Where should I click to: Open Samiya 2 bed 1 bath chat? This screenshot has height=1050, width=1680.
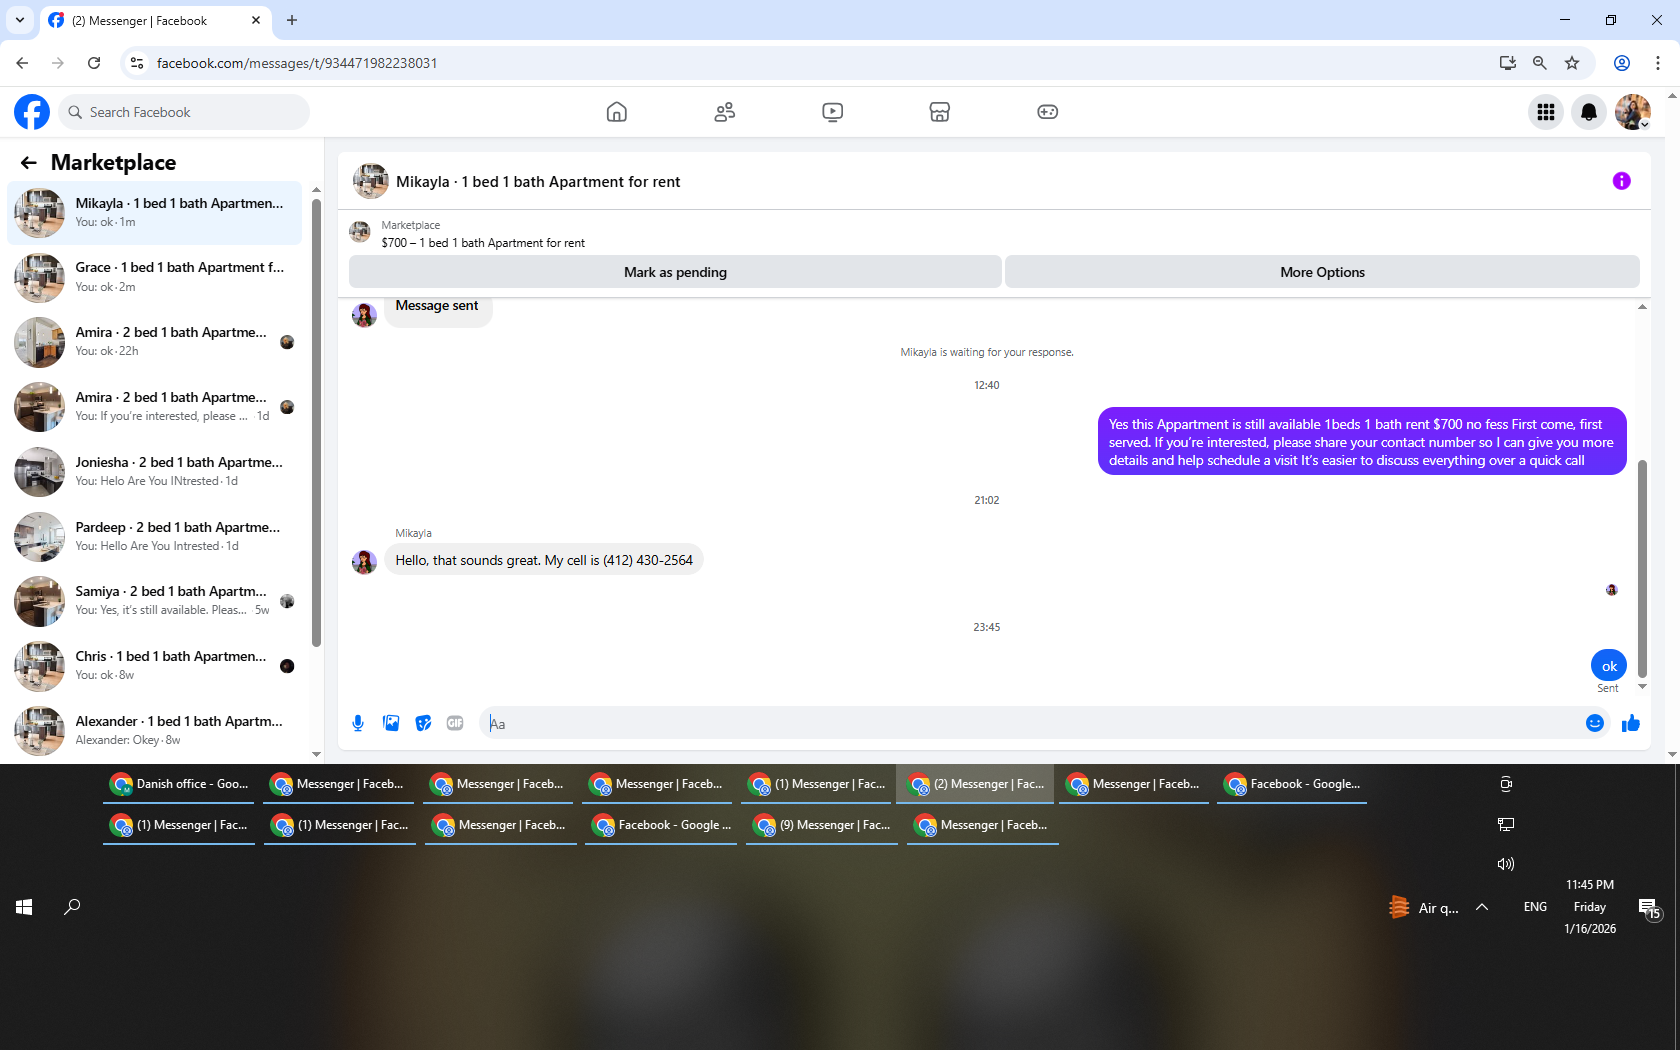point(154,601)
